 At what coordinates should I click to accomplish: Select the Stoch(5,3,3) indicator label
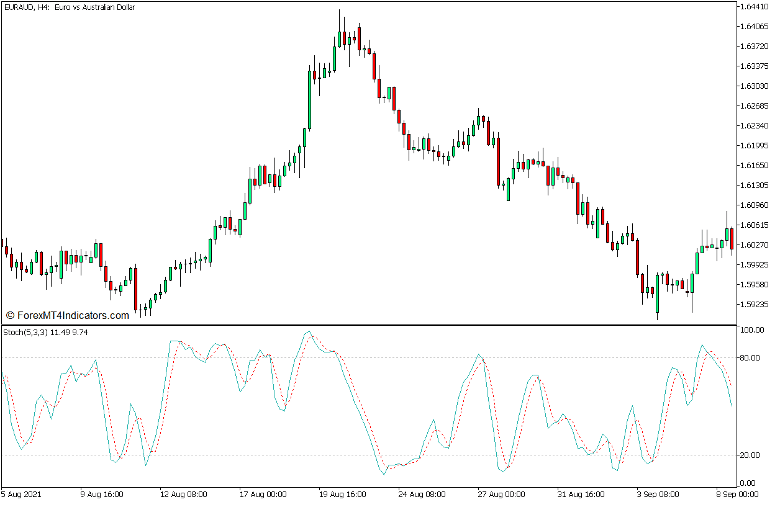tap(47, 331)
